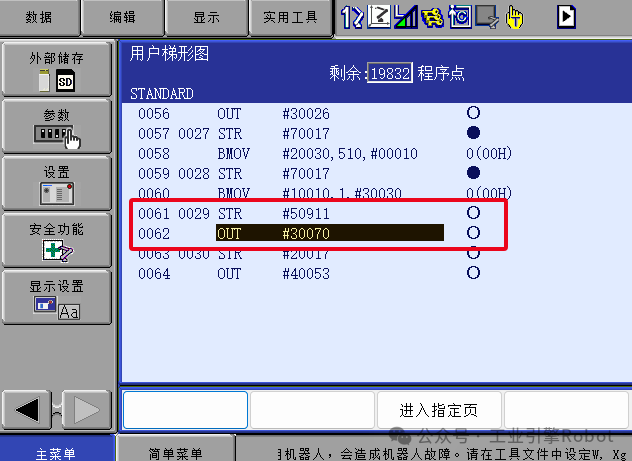Viewport: 632px width, 461px height.
Task: Open the 参数 parameter menu
Action: [56, 126]
